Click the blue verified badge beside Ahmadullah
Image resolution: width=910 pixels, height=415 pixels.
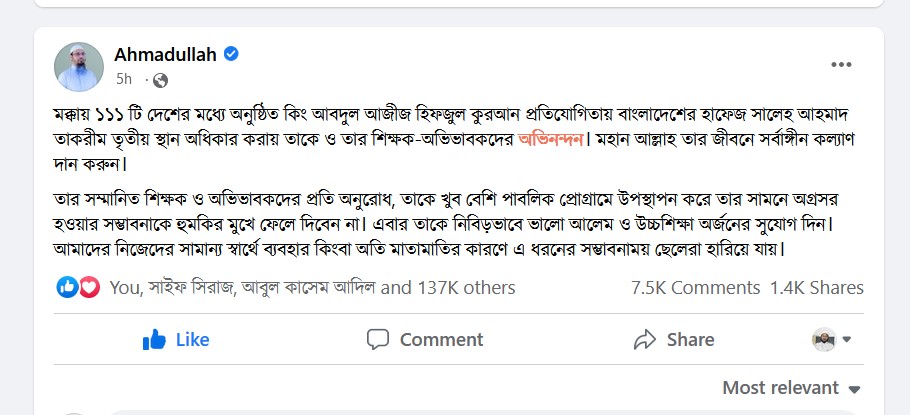click(231, 54)
